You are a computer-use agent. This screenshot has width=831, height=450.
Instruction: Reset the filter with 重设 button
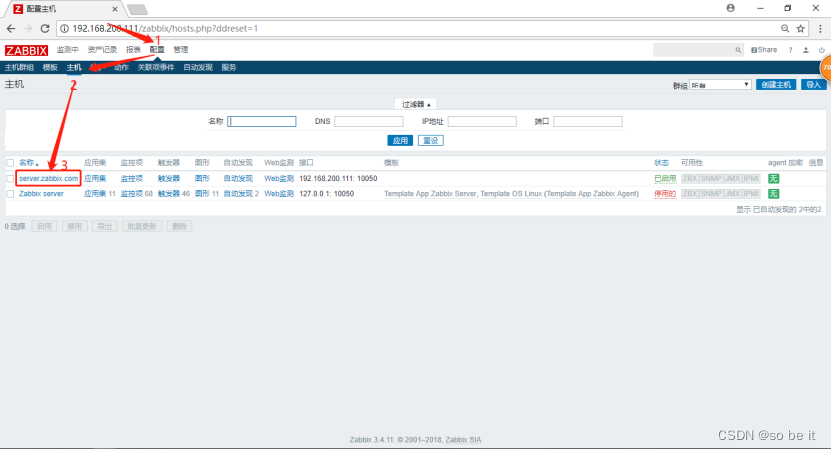(431, 140)
